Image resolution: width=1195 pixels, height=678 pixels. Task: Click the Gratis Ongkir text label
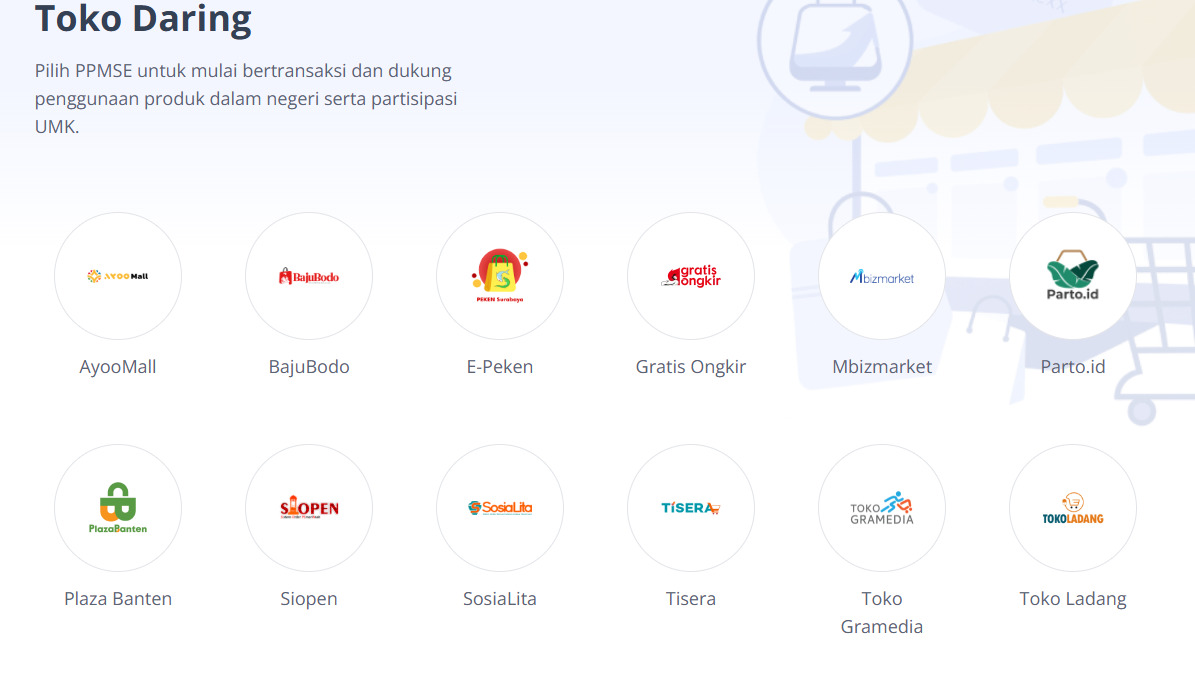pos(690,366)
